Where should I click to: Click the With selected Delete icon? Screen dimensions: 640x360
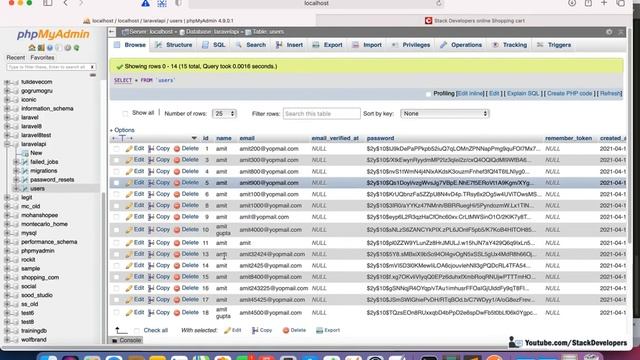(x=286, y=330)
